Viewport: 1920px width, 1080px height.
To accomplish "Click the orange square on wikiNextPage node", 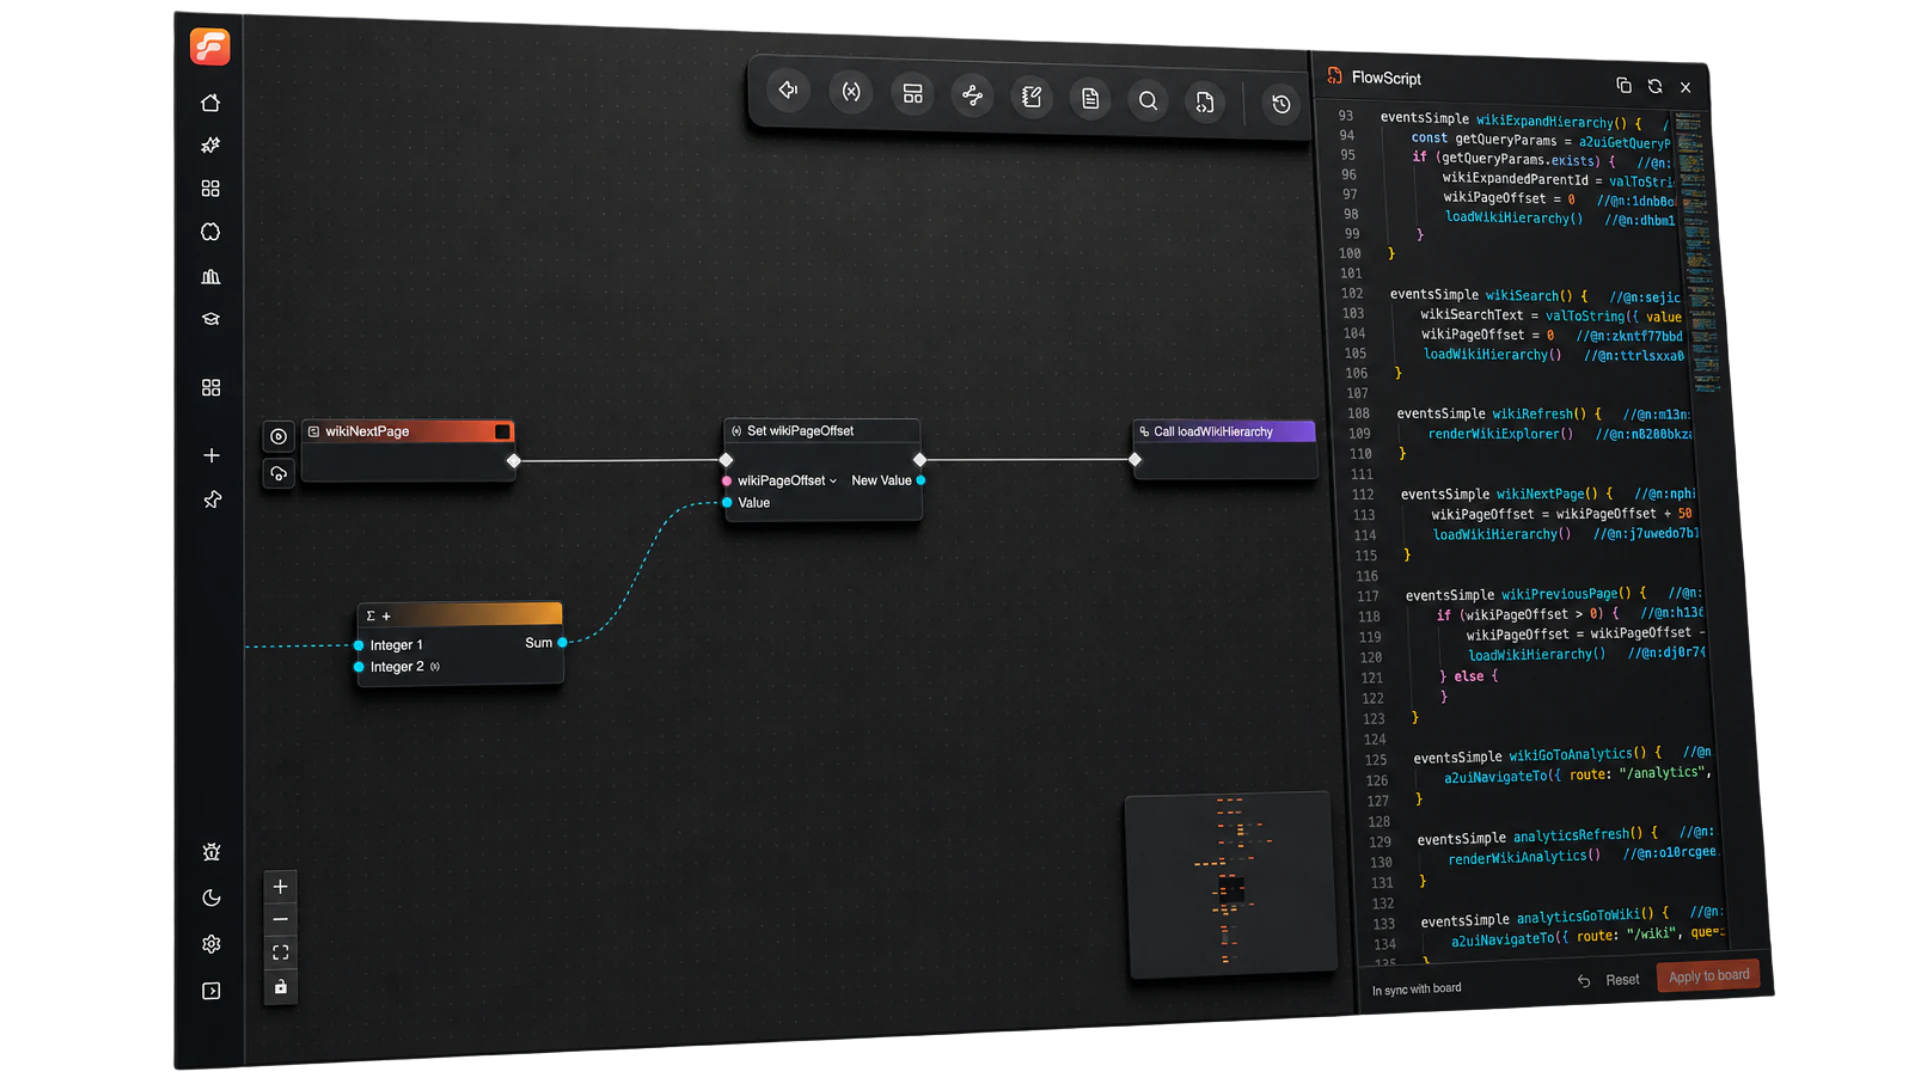I will (x=502, y=431).
